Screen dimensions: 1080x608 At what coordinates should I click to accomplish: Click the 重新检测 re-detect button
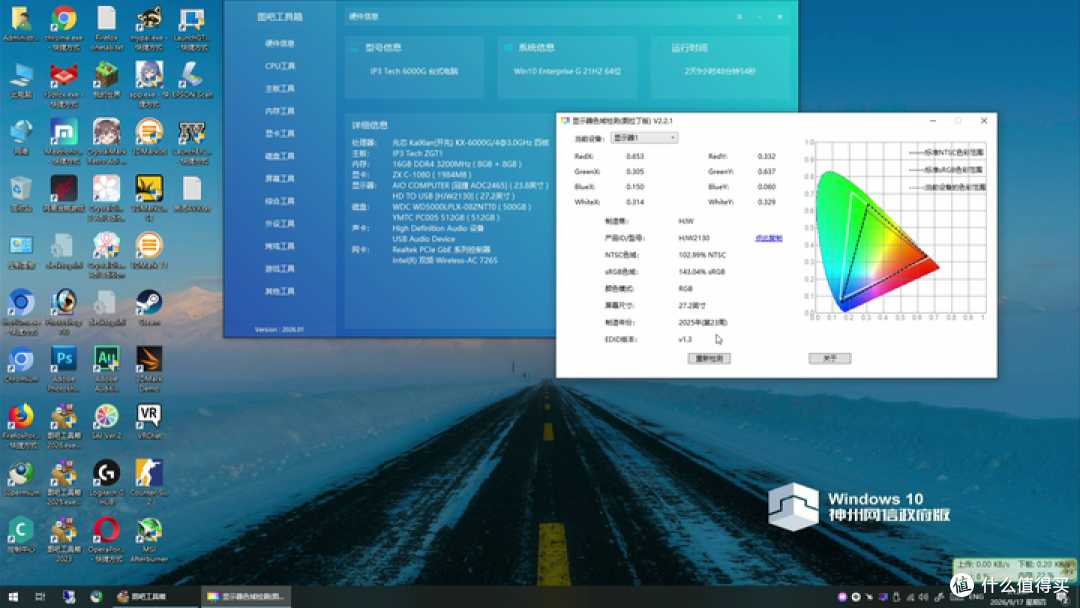[x=709, y=358]
